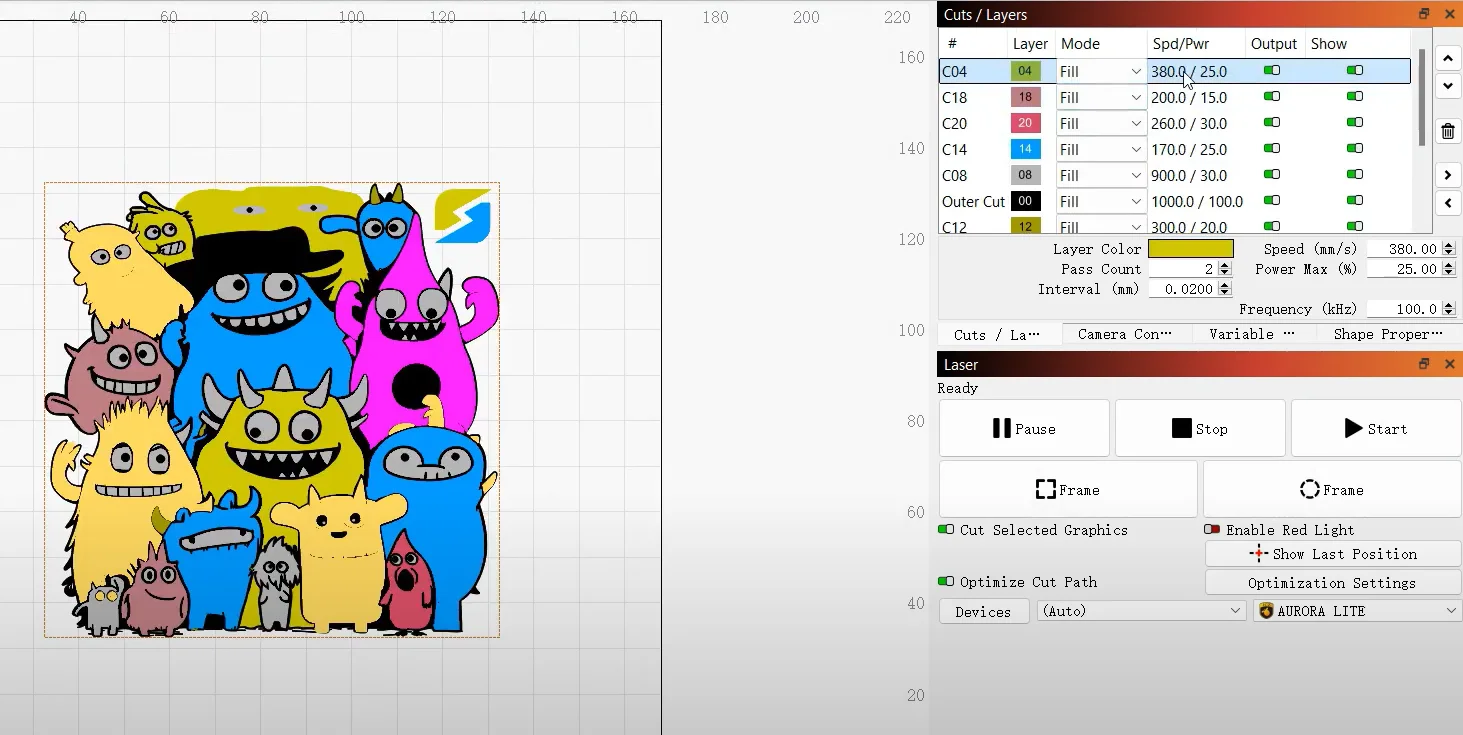Switch to the Camera Control tab
1463x735 pixels.
point(1124,335)
